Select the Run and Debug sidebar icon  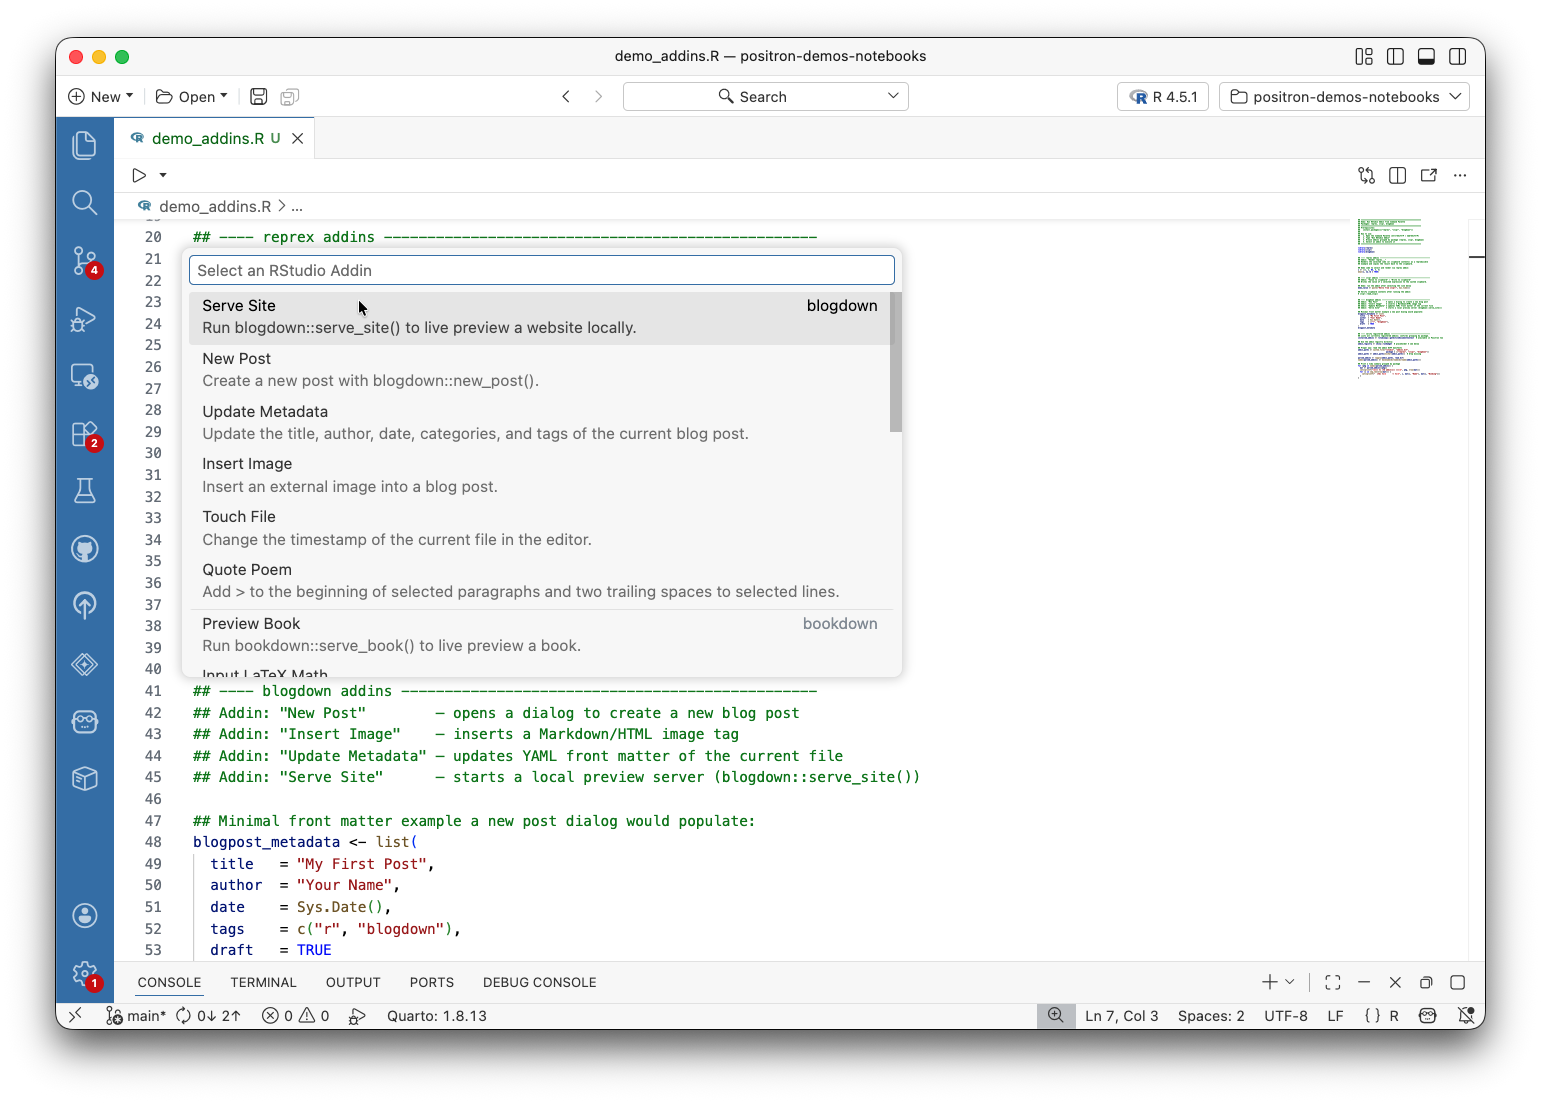(x=85, y=319)
